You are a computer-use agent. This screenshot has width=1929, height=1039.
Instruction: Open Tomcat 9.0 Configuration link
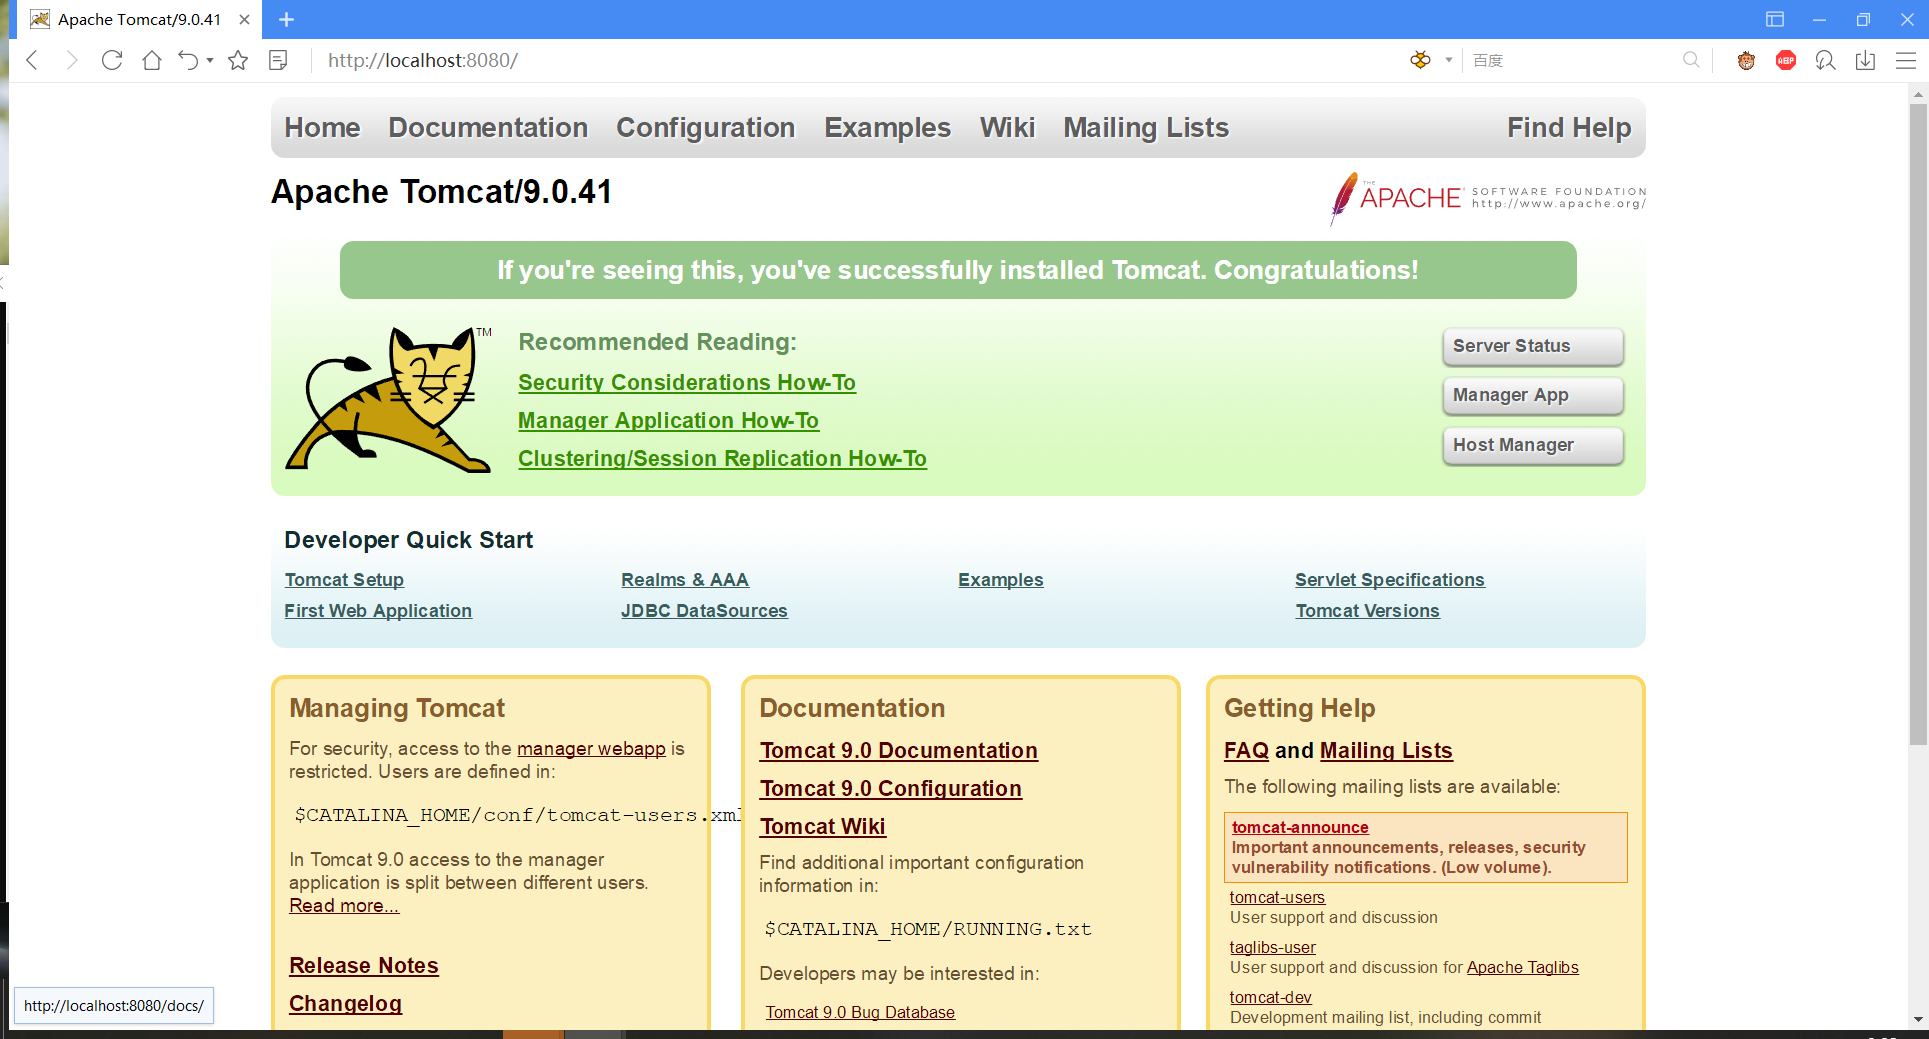click(x=891, y=789)
